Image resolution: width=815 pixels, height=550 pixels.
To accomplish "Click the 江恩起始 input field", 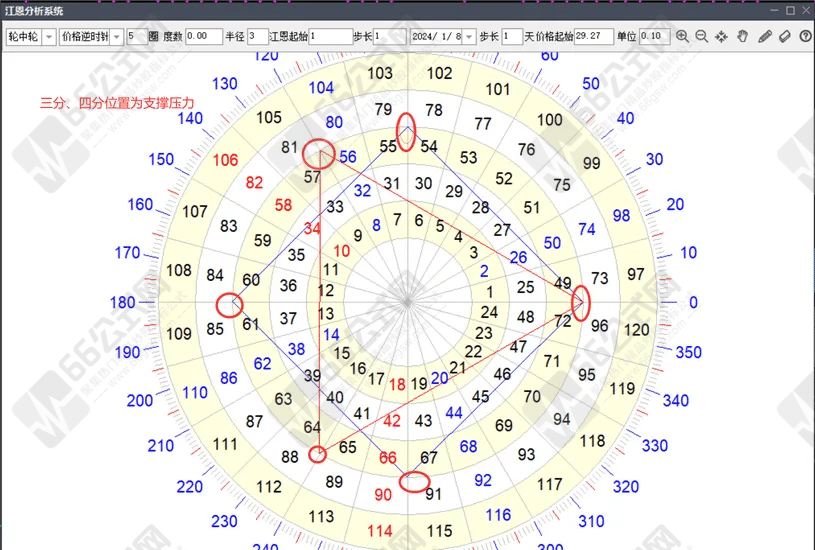I will pyautogui.click(x=331, y=36).
